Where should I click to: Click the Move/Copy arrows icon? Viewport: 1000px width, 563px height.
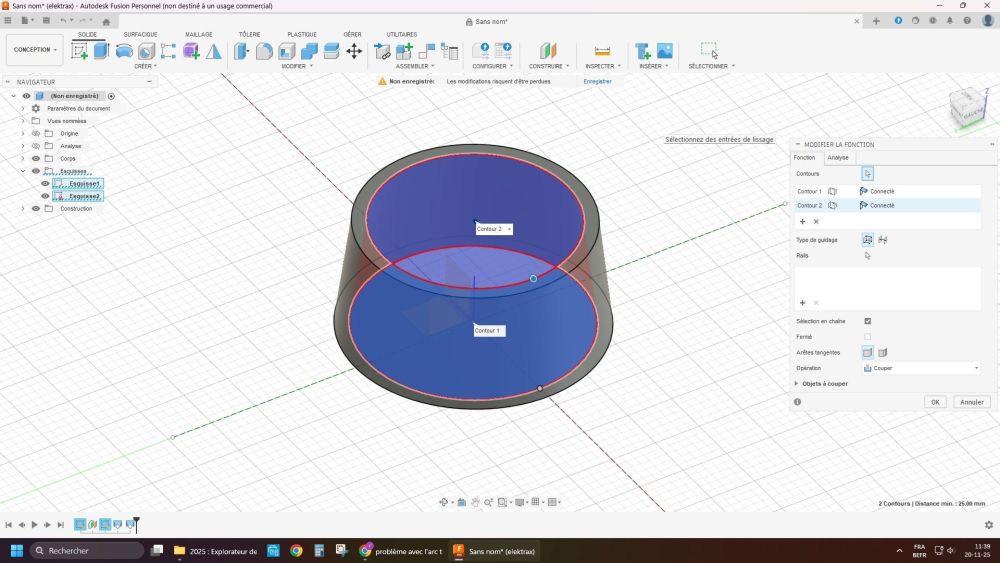(x=354, y=51)
